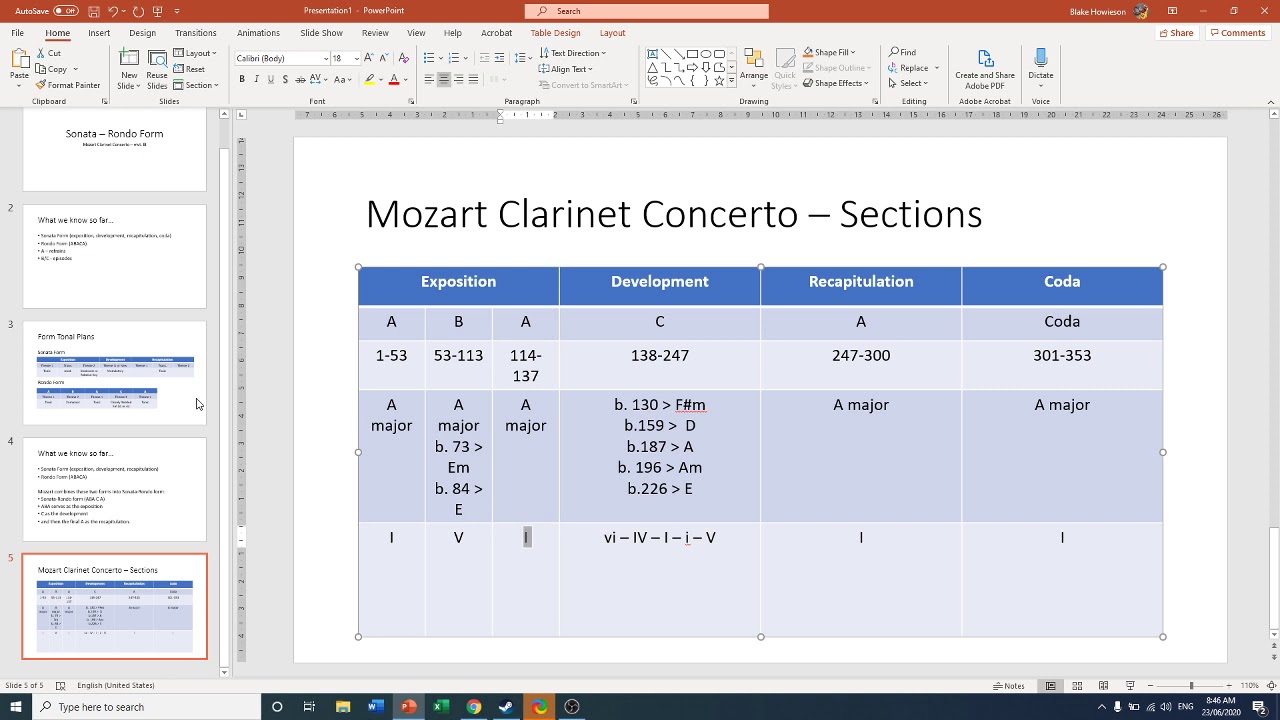This screenshot has width=1280, height=720.
Task: Toggle Italic formatting
Action: pos(256,79)
